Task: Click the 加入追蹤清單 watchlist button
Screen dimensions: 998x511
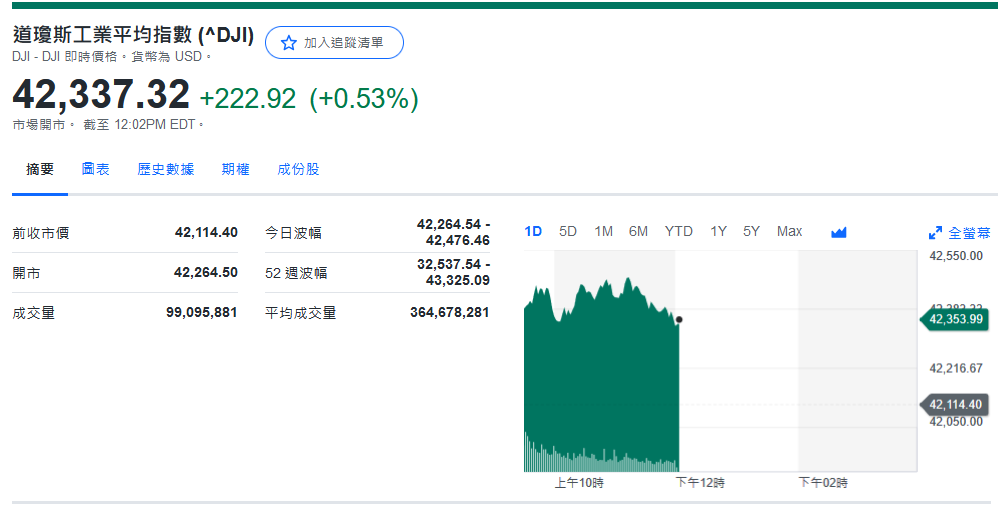Action: (335, 43)
